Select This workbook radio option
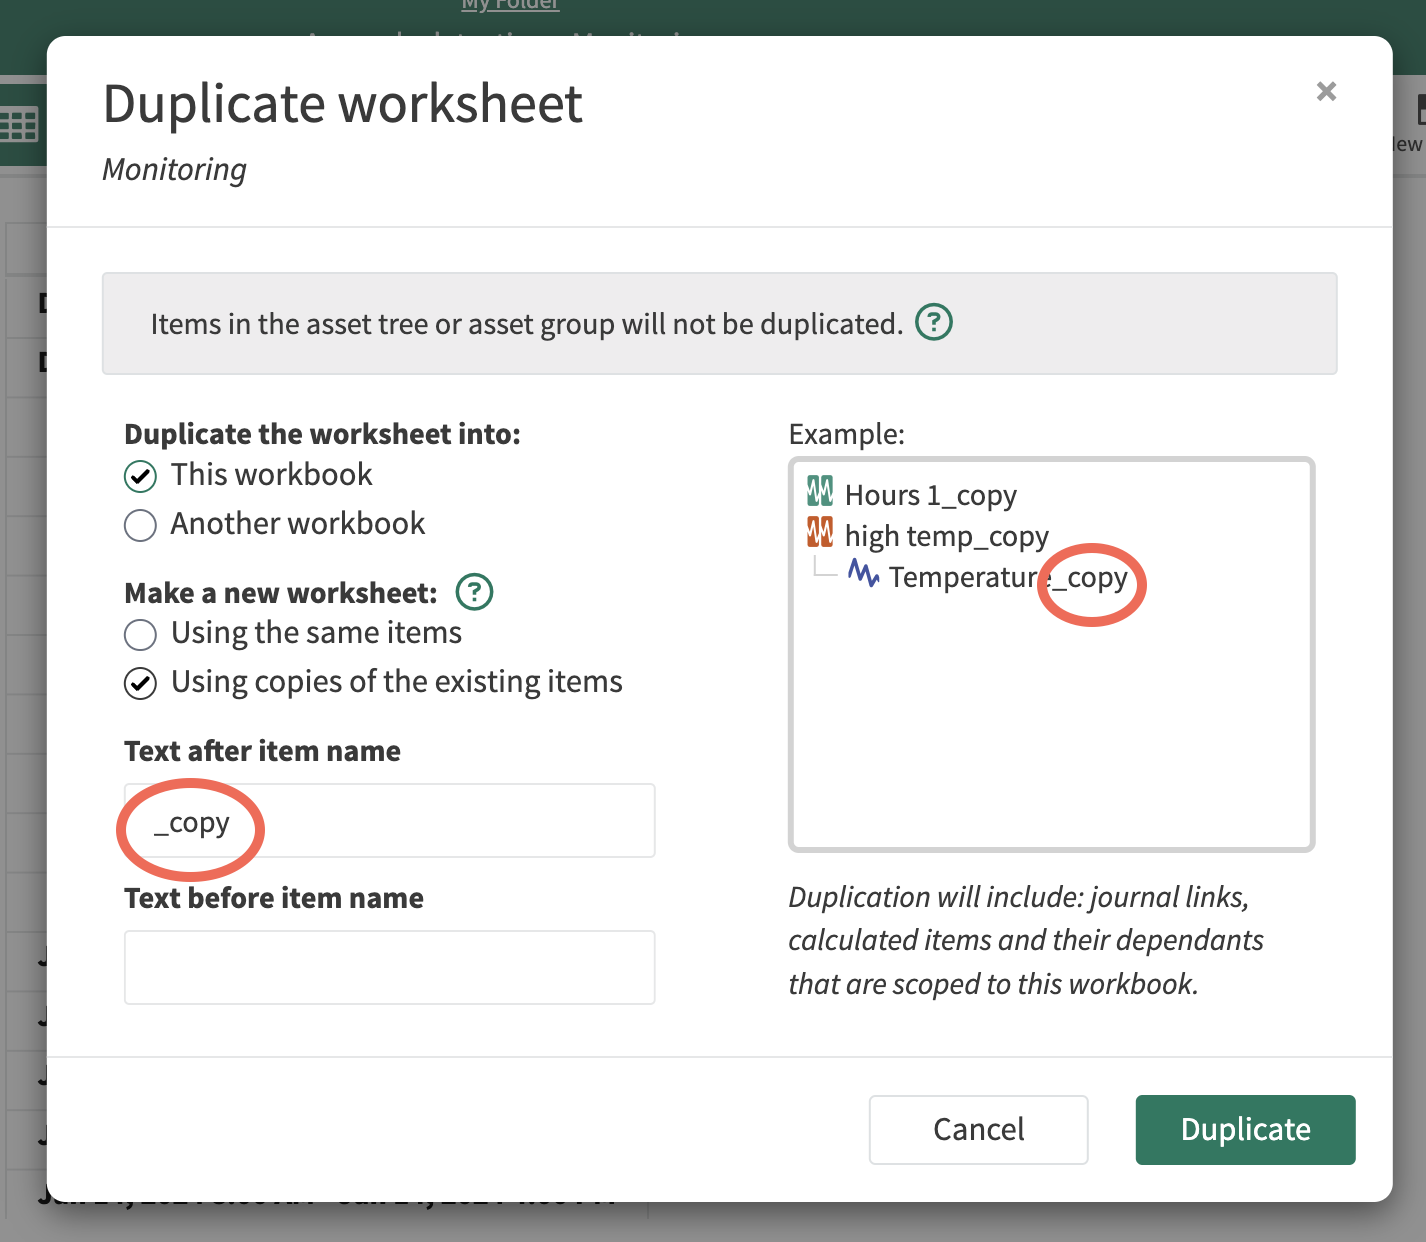1426x1242 pixels. tap(141, 477)
